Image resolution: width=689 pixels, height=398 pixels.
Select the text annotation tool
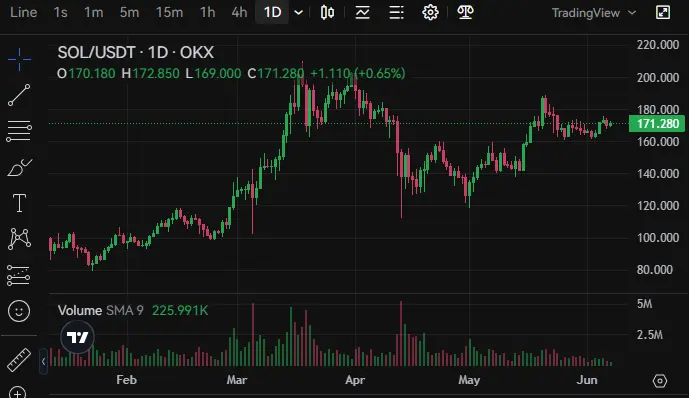pos(19,203)
